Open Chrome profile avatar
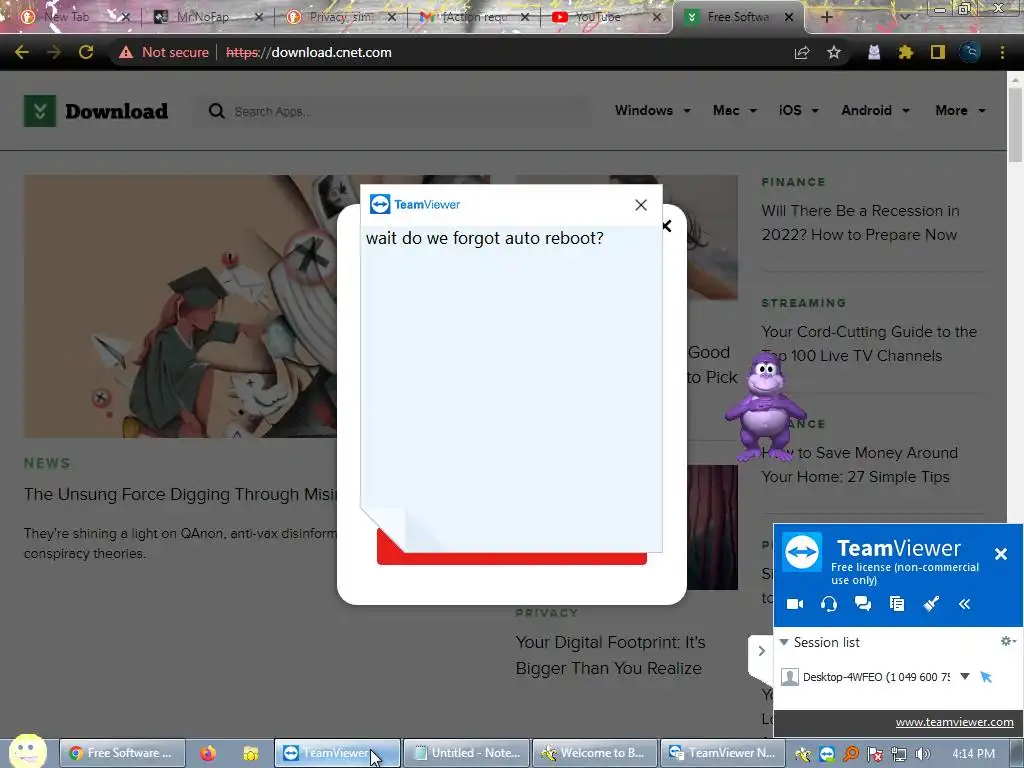Image resolution: width=1024 pixels, height=768 pixels. 970,52
